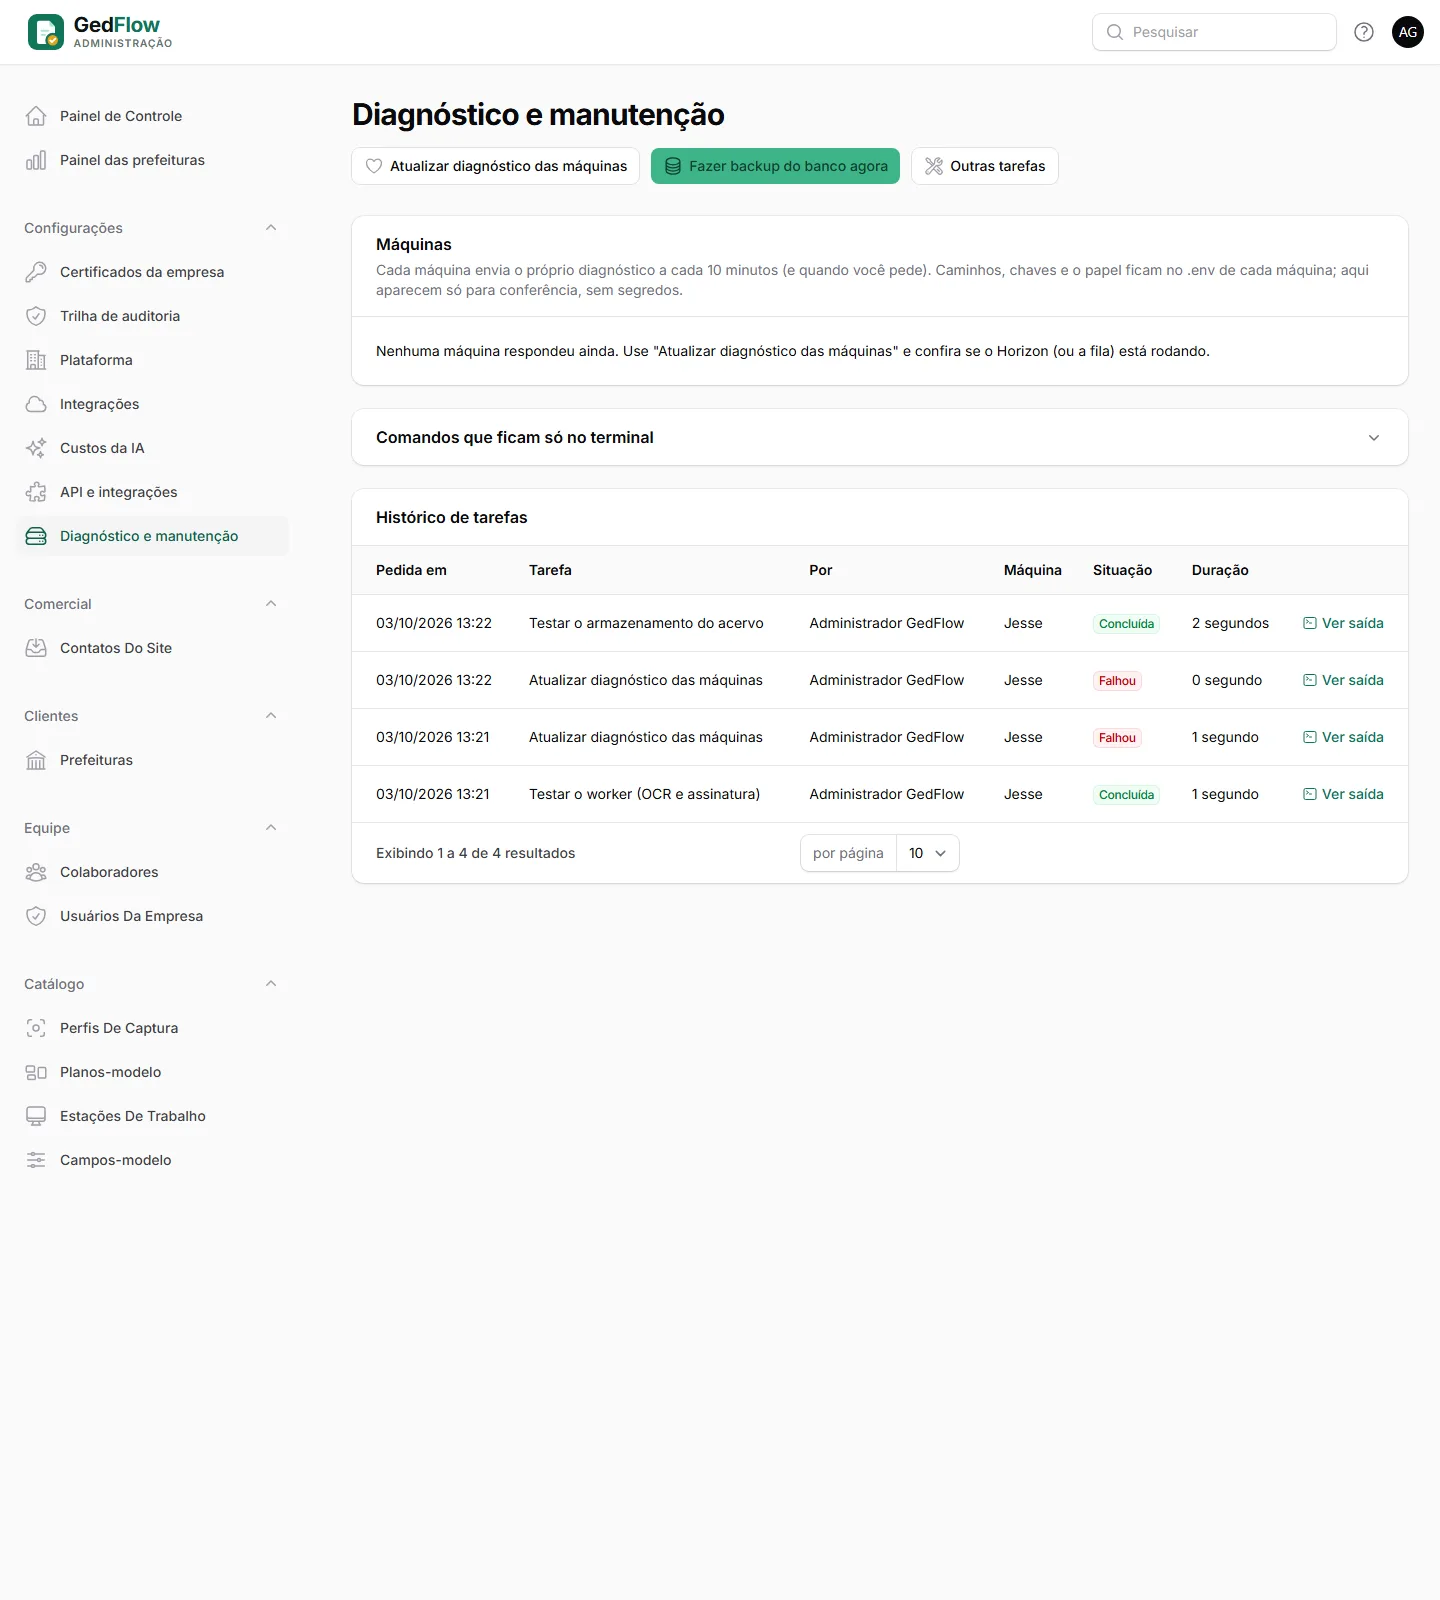Image resolution: width=1440 pixels, height=1600 pixels.
Task: Click the '2 segundos' duration cell
Action: tap(1230, 623)
